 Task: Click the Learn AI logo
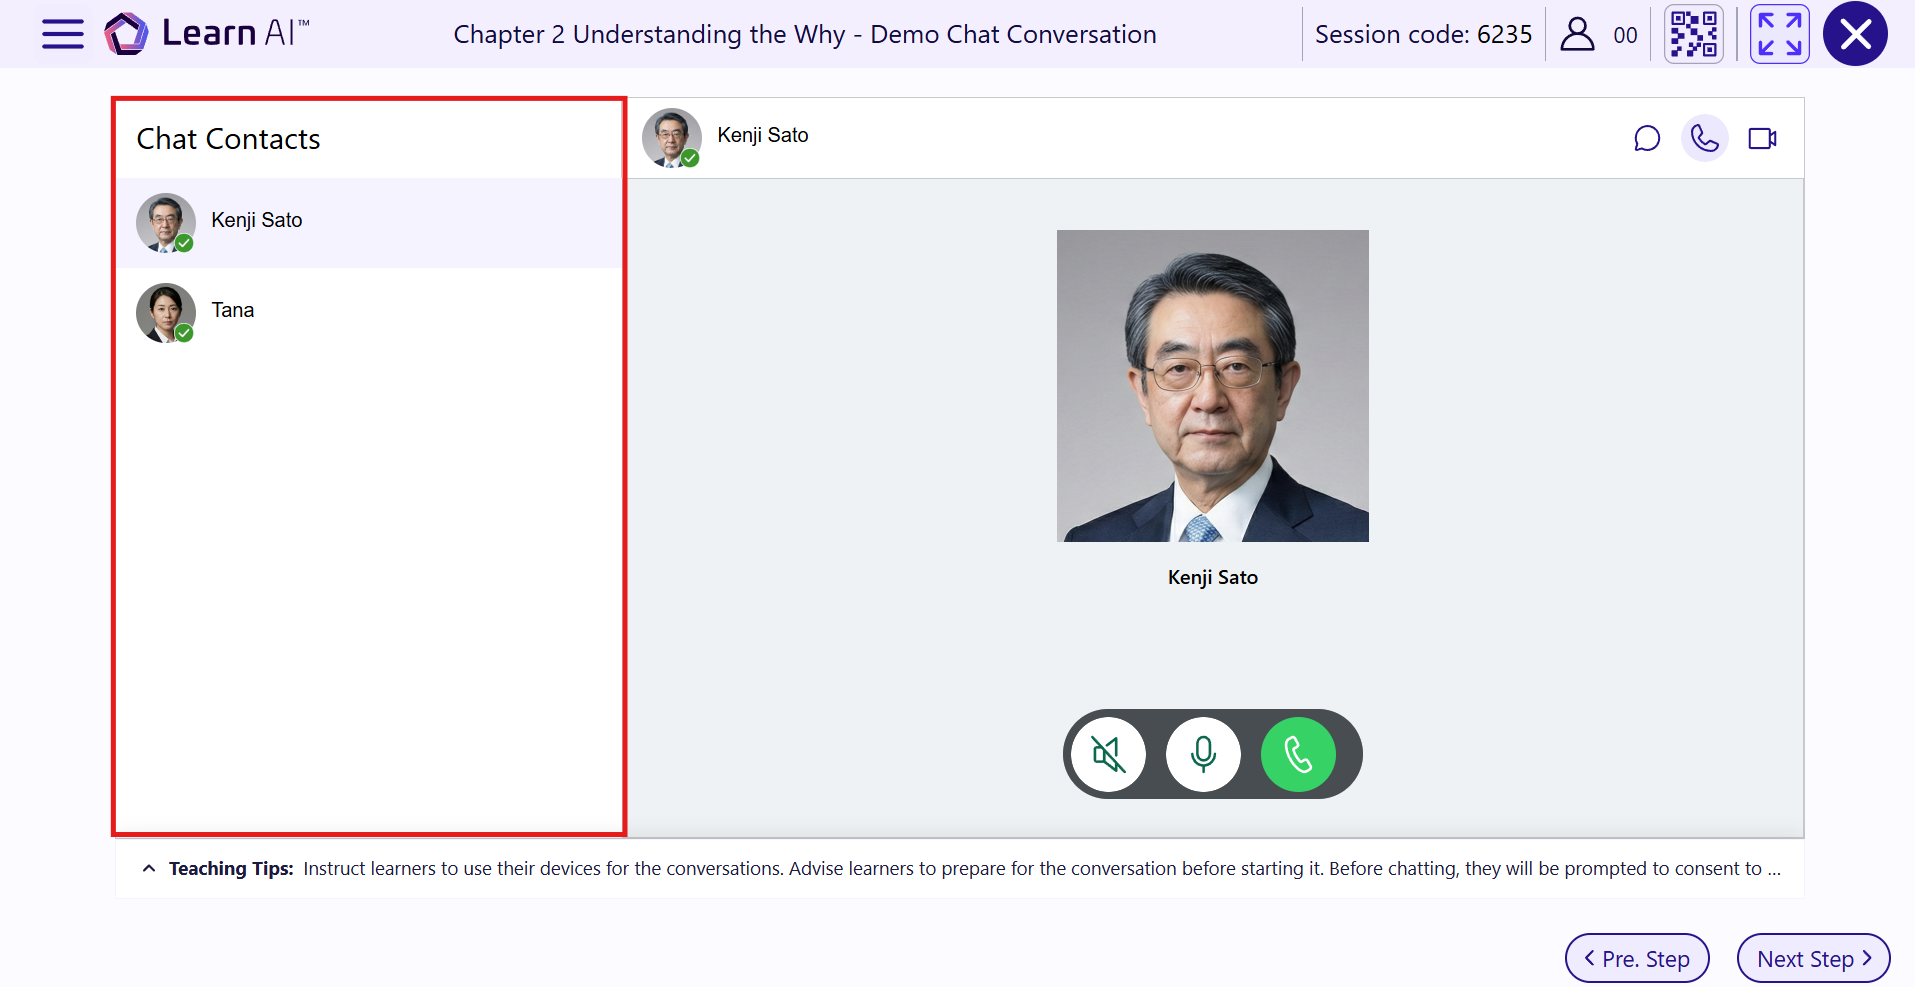pyautogui.click(x=207, y=33)
